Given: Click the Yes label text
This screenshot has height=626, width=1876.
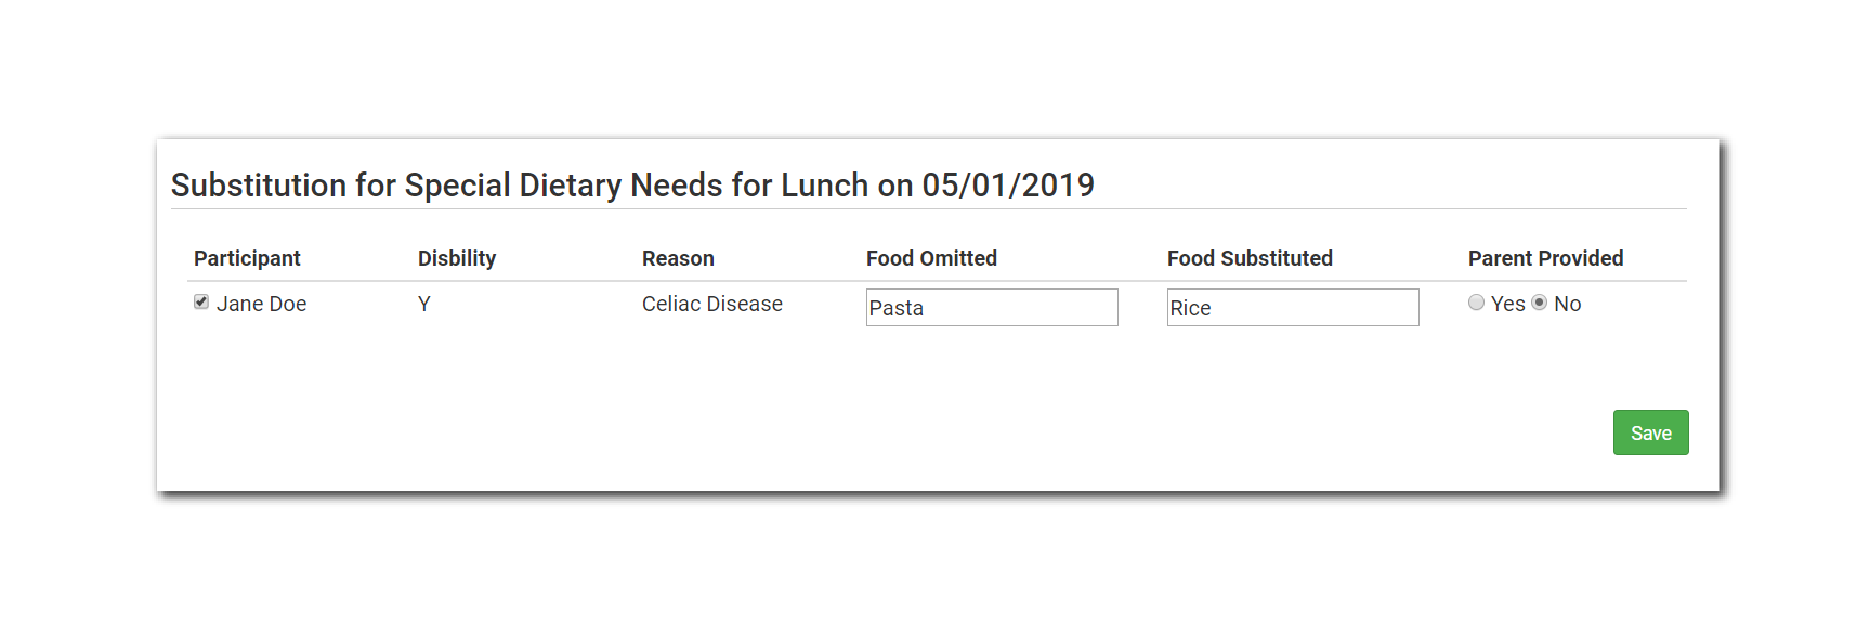Looking at the screenshot, I should (1508, 304).
